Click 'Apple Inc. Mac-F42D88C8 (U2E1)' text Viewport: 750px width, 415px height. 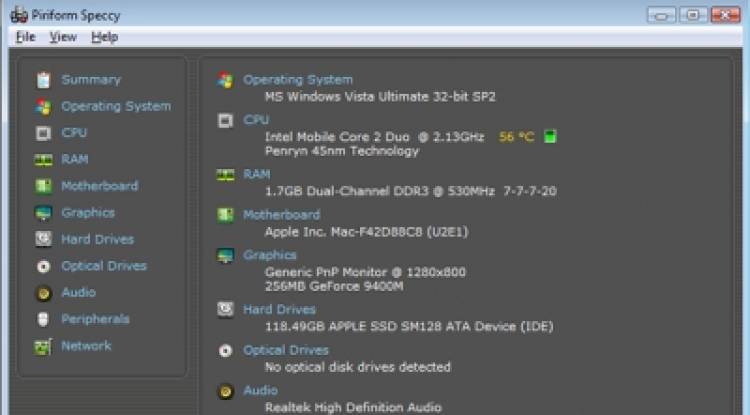click(367, 232)
